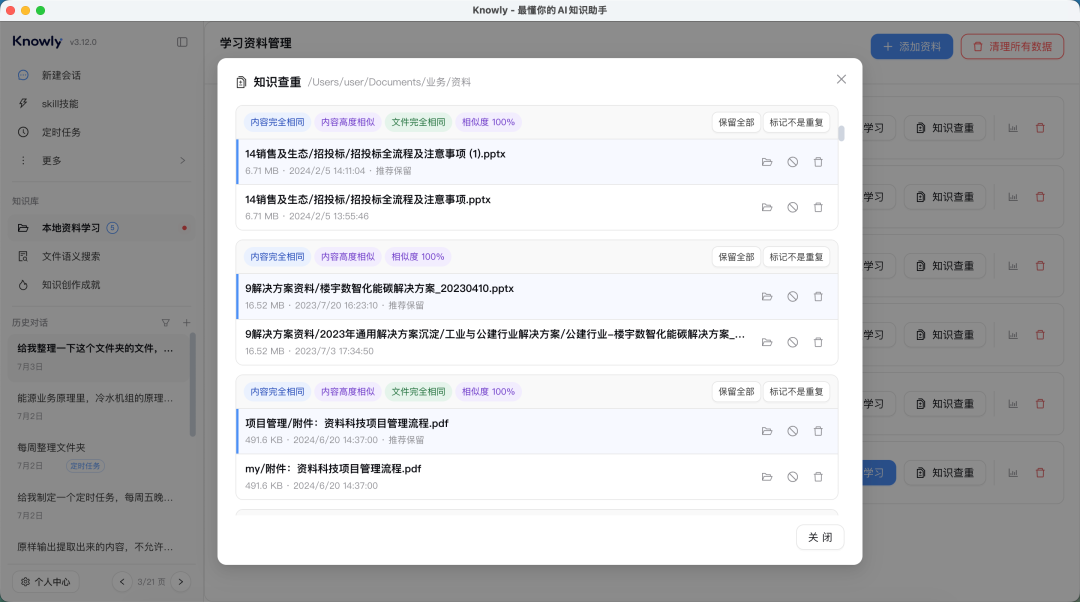Open folder for my/附件 PDF
1080x602 pixels.
click(767, 477)
